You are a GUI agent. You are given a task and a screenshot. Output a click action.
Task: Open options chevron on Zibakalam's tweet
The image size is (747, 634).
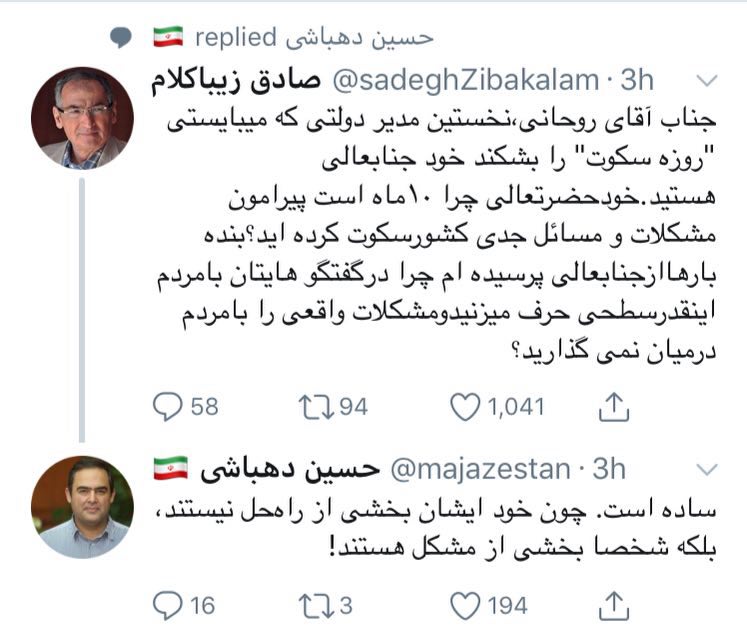click(705, 80)
